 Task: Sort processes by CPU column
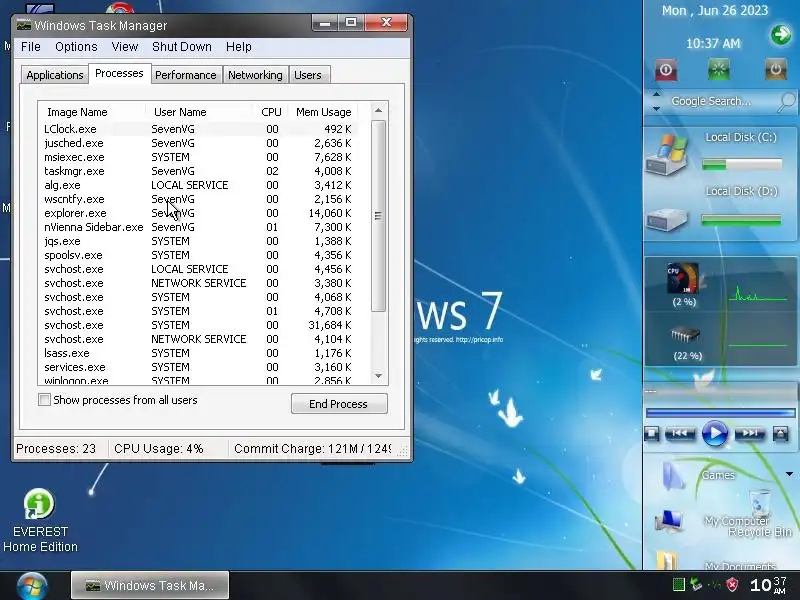pos(271,112)
